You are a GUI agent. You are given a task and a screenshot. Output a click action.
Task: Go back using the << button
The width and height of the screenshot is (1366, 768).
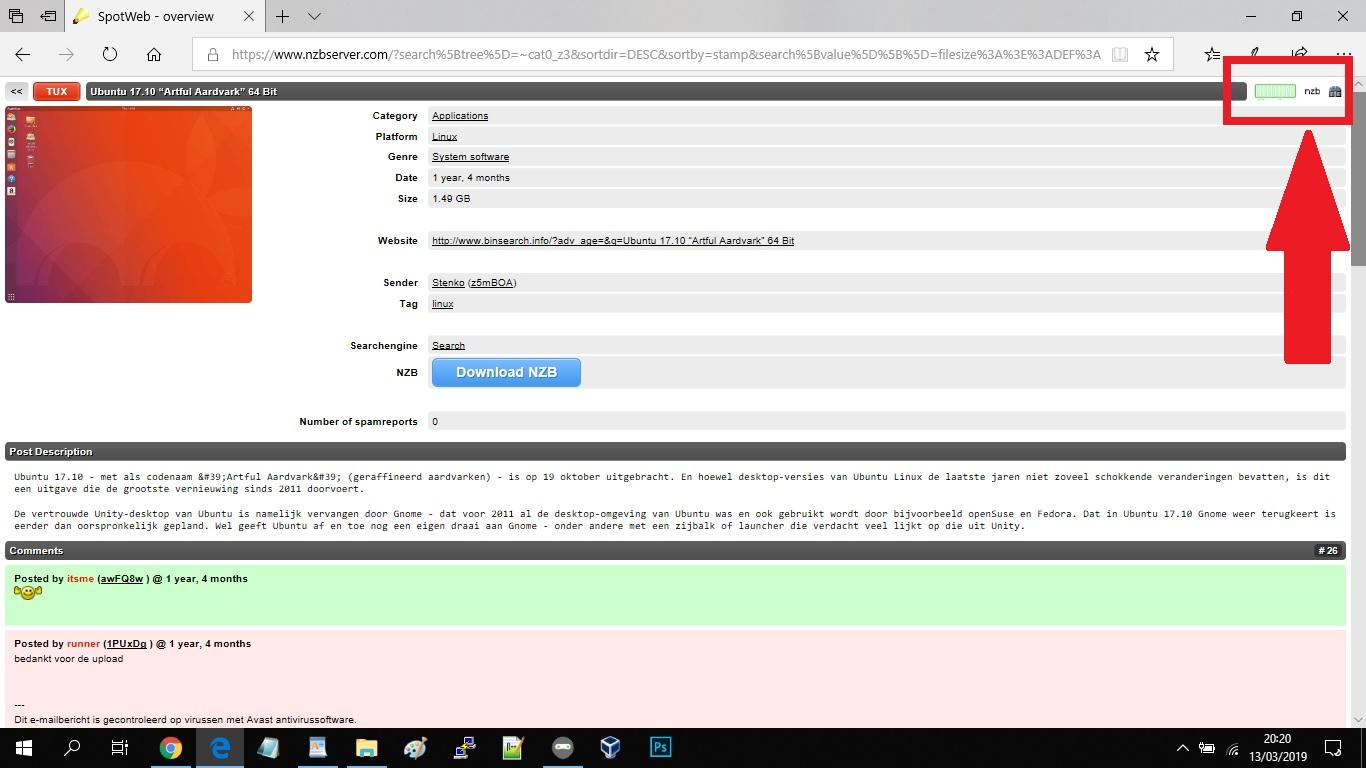(17, 91)
